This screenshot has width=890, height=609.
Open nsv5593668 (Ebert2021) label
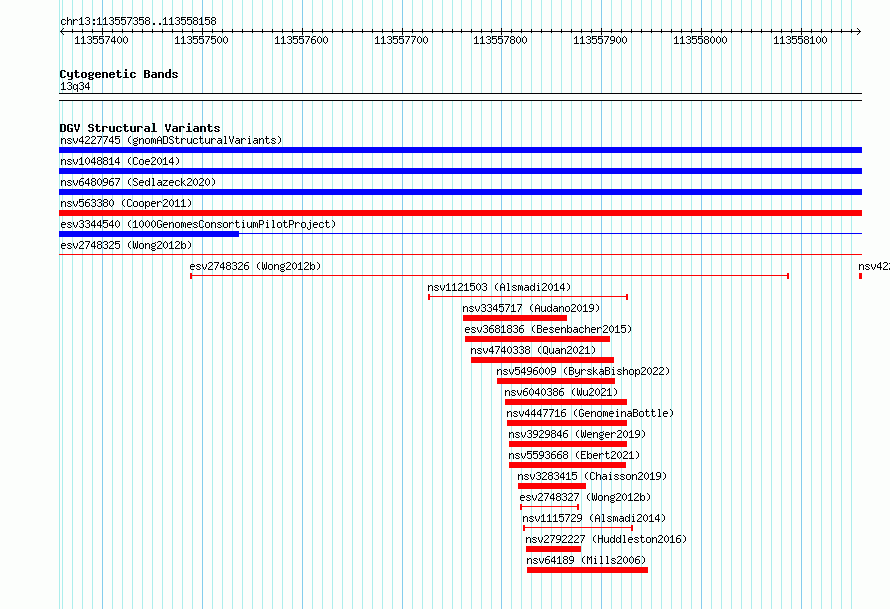(574, 455)
